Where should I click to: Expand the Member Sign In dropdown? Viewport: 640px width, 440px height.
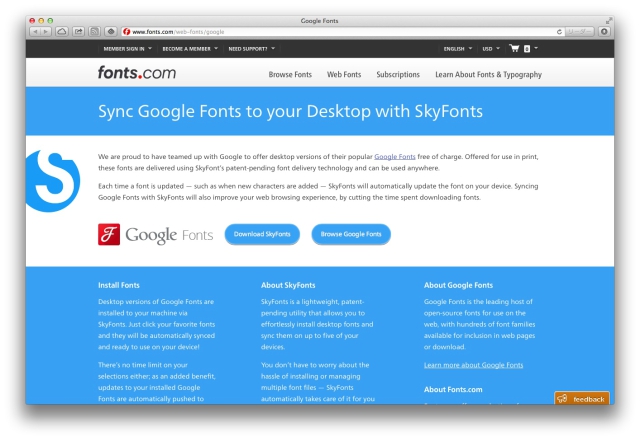tap(127, 49)
